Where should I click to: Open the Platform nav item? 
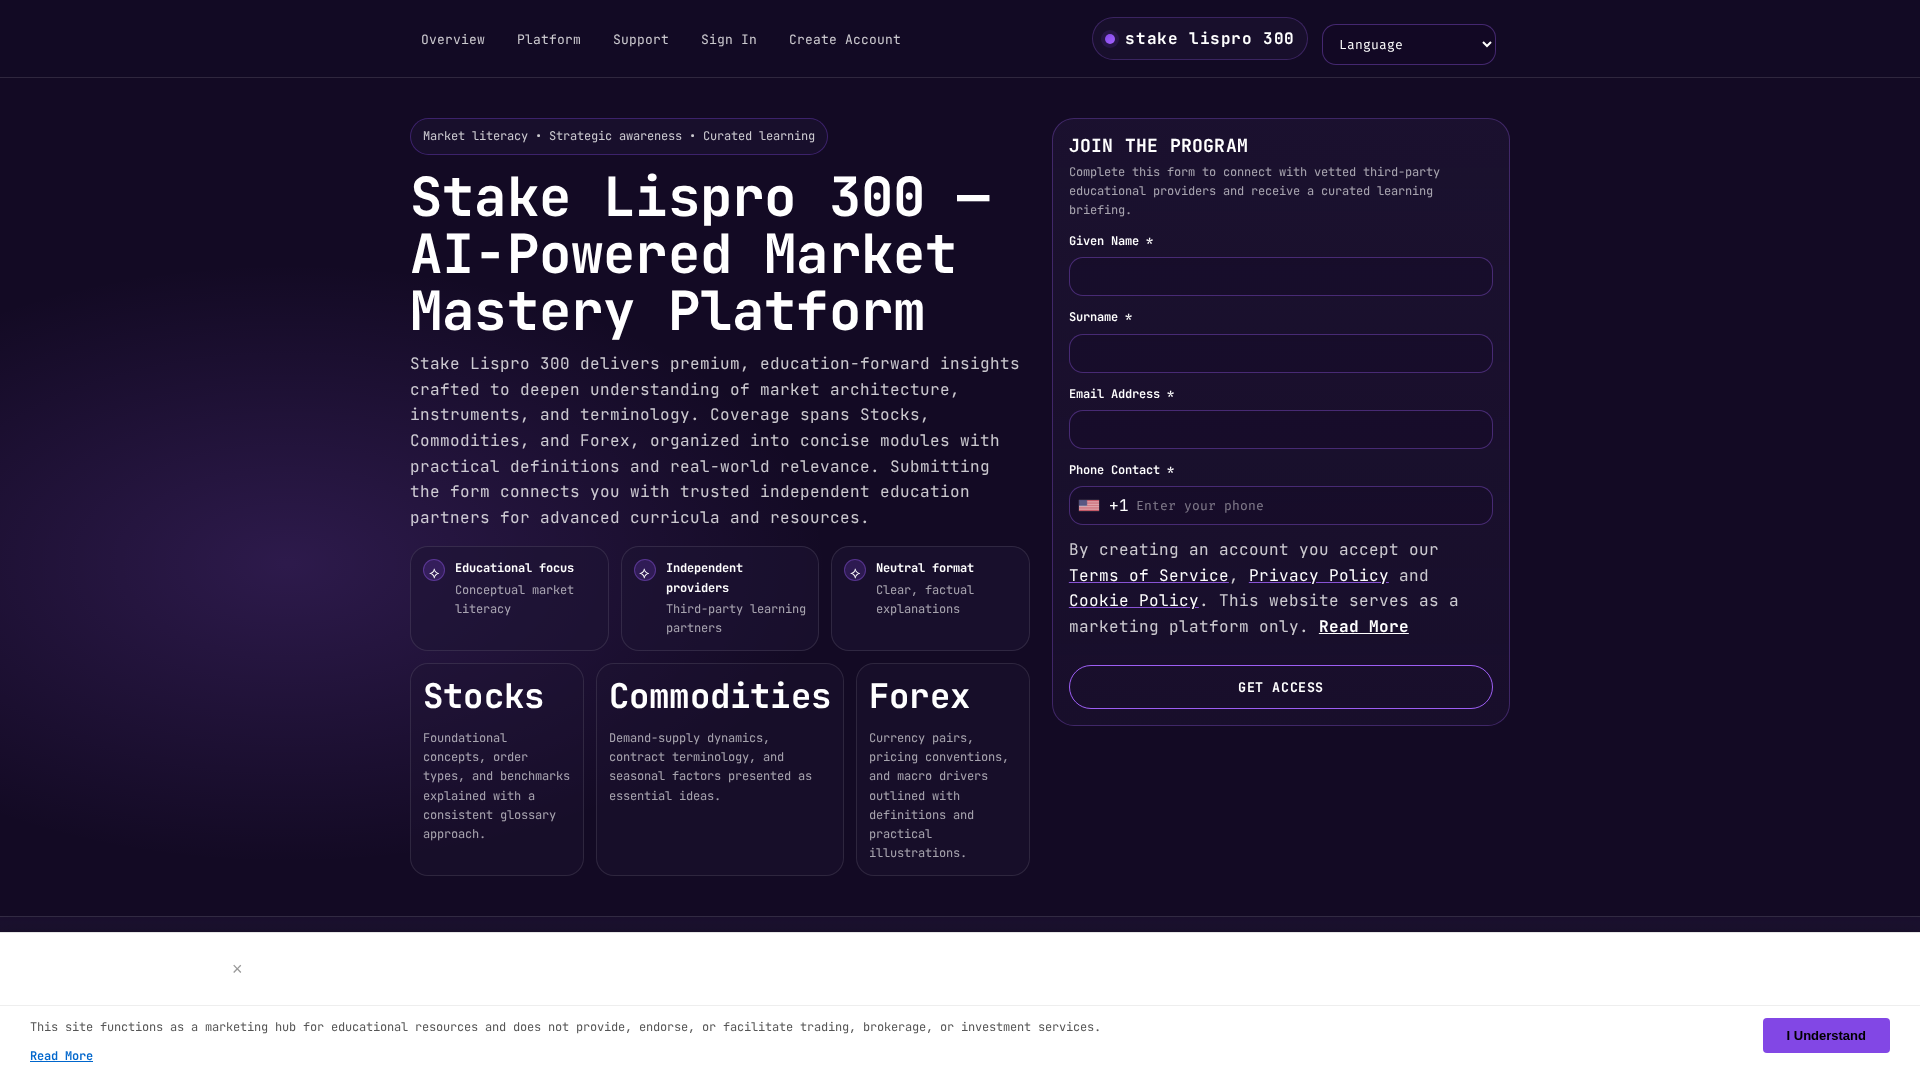tap(549, 40)
